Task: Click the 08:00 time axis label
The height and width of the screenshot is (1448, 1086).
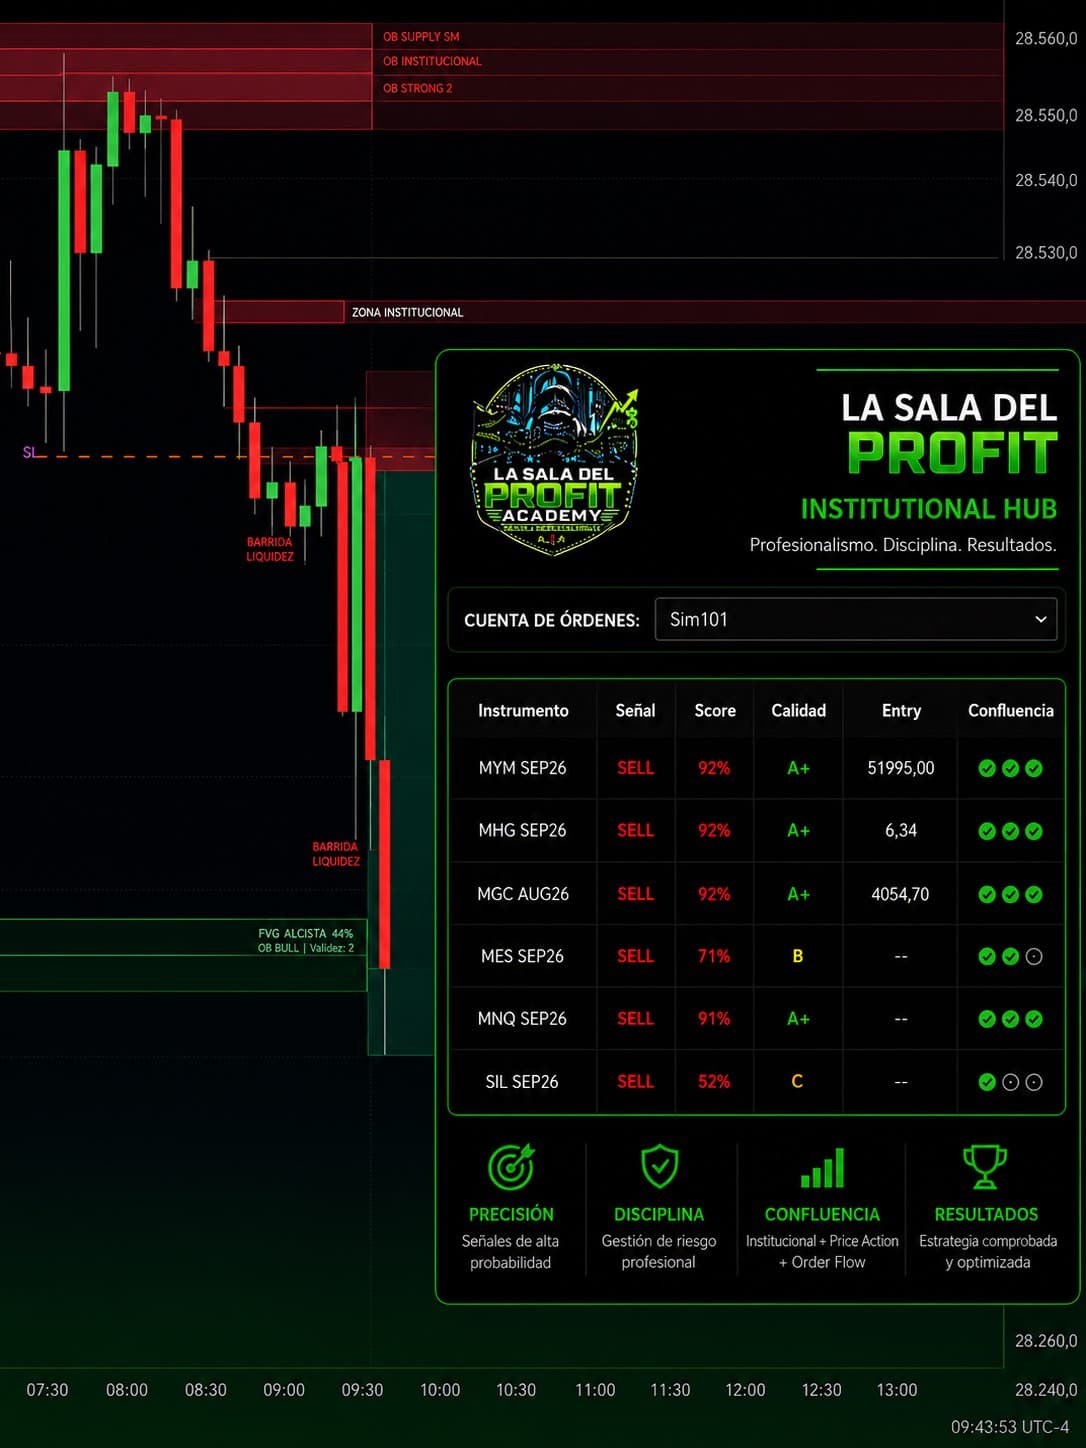Action: click(x=127, y=1390)
